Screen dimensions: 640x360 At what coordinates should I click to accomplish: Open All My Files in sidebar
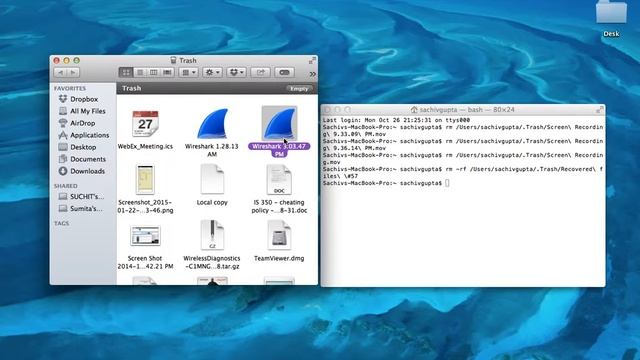82,111
